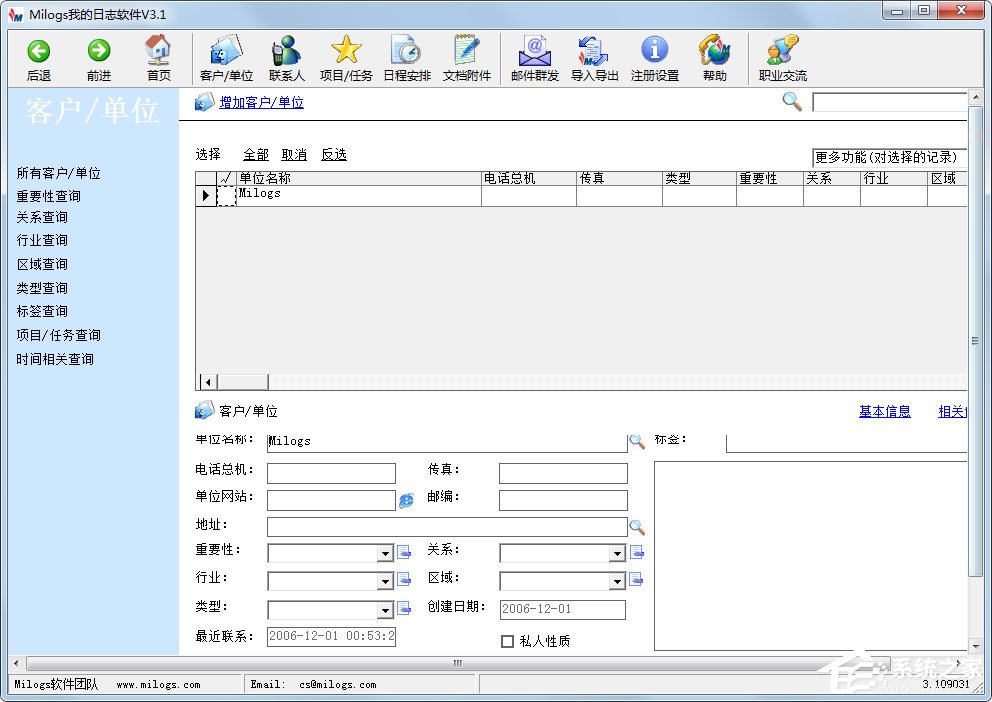Select 项目/任务查询 in the sidebar
This screenshot has height=702, width=992.
click(58, 335)
